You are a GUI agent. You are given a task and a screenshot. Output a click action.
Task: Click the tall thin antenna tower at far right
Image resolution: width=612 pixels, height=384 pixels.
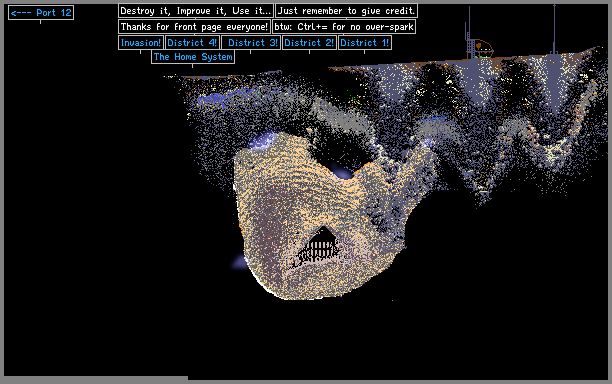(554, 29)
